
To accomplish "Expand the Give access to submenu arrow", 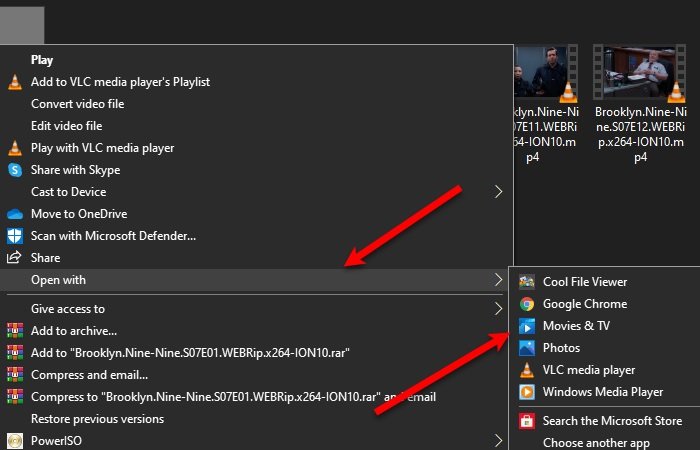I will pyautogui.click(x=498, y=308).
